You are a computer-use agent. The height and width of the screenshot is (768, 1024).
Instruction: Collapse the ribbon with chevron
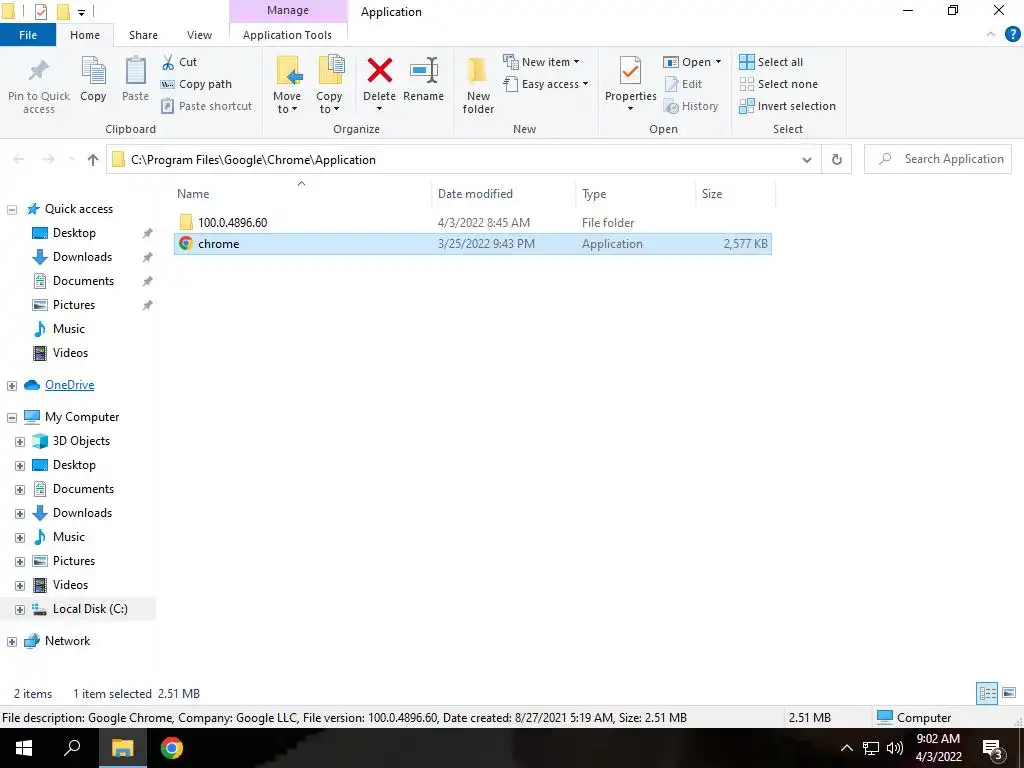[991, 35]
